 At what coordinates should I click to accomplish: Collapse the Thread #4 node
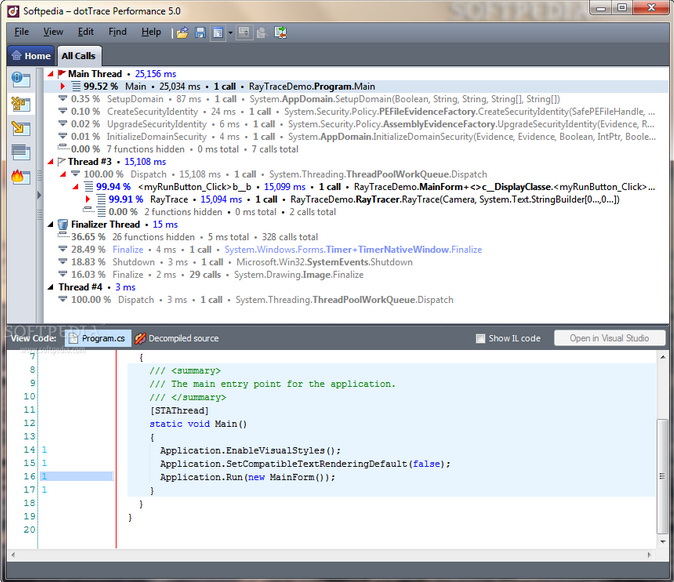50,288
